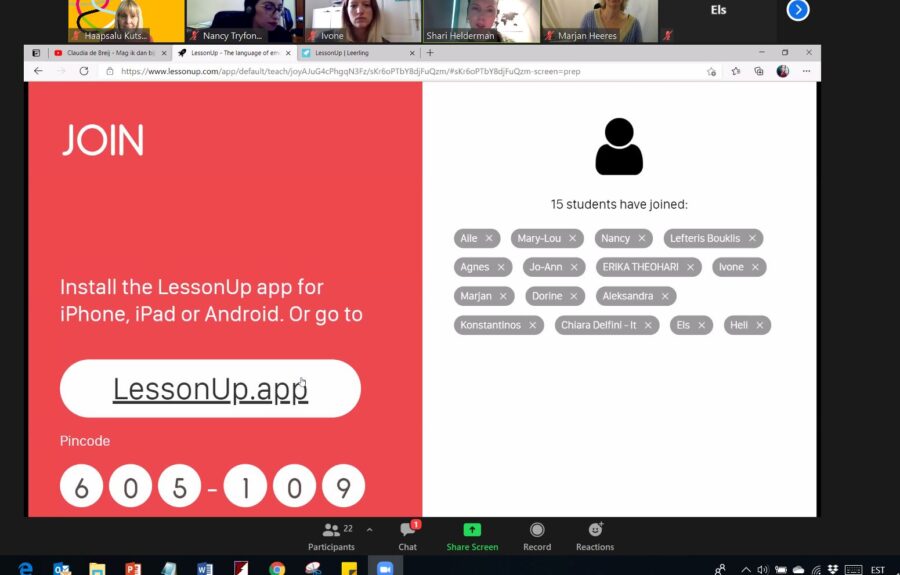Show hidden system tray icons
Viewport: 900px width, 575px height.
click(746, 569)
